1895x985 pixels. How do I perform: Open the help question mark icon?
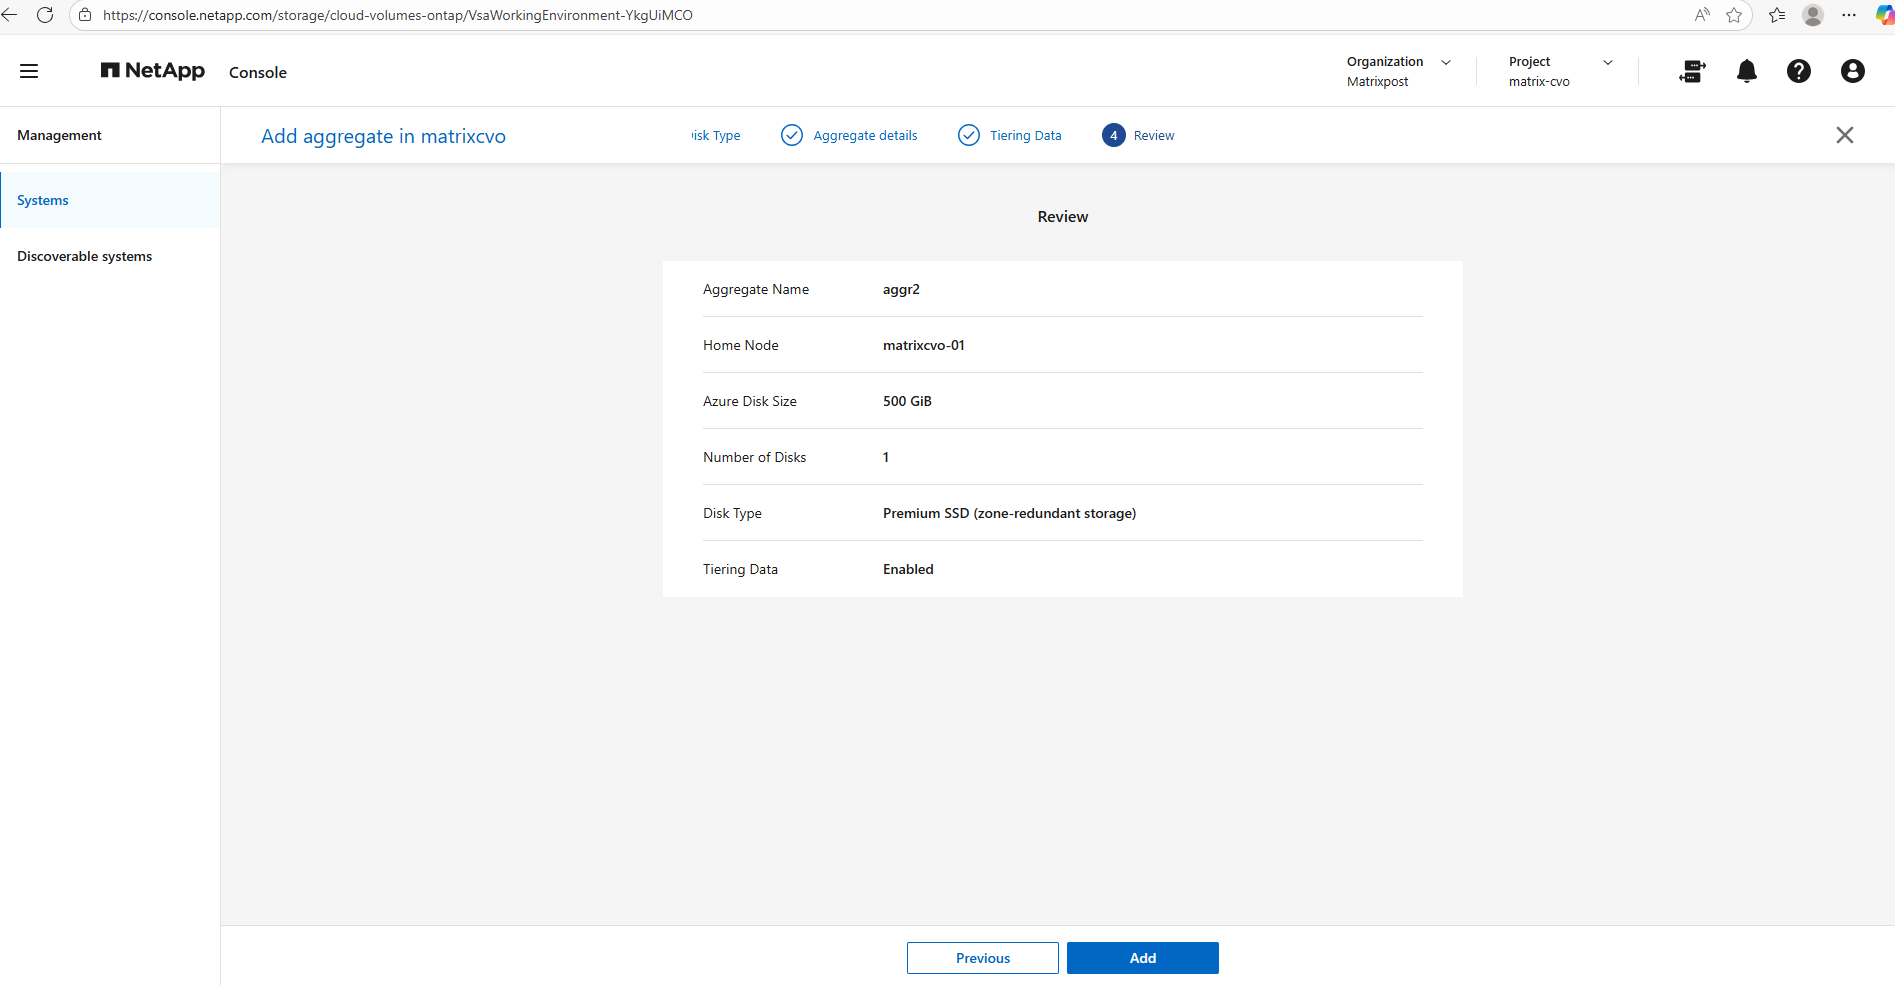(1798, 71)
